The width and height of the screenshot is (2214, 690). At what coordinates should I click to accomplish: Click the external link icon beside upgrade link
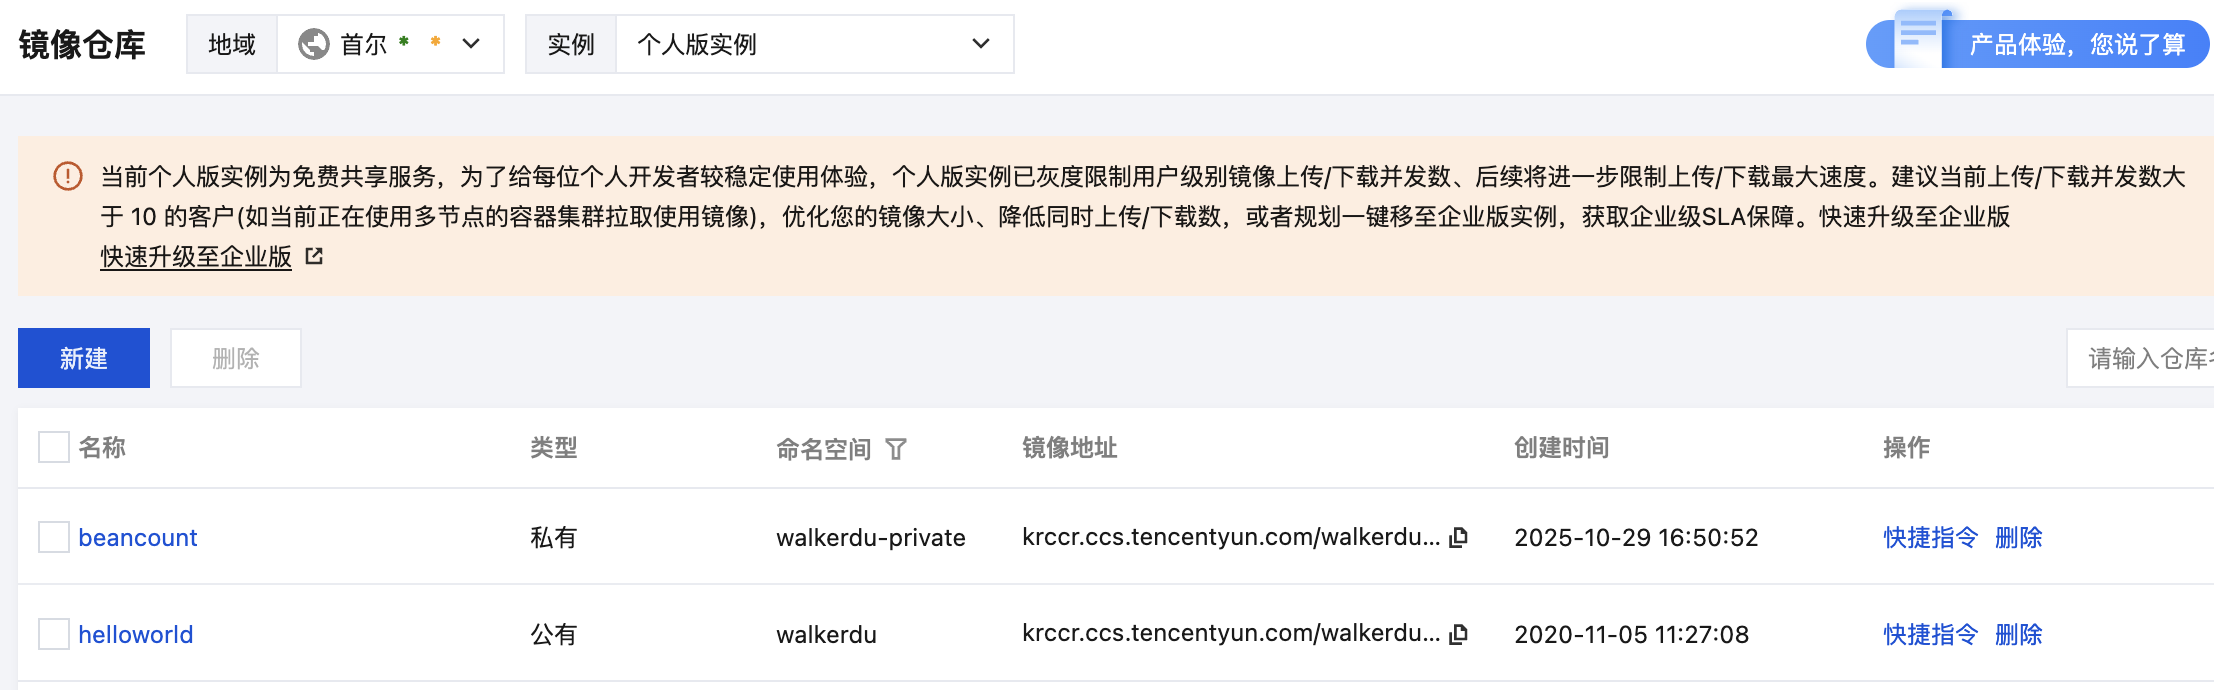tap(314, 257)
